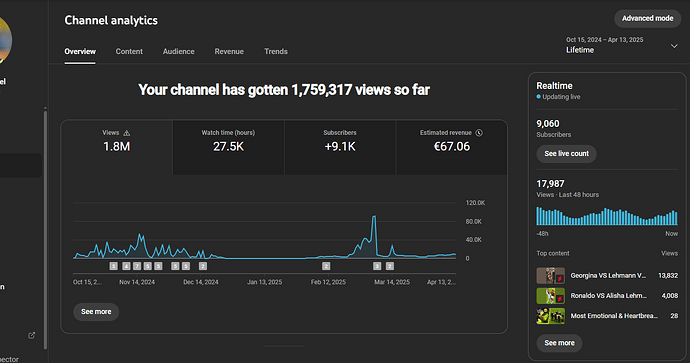Select the Estimated revenue metric card

click(x=451, y=147)
